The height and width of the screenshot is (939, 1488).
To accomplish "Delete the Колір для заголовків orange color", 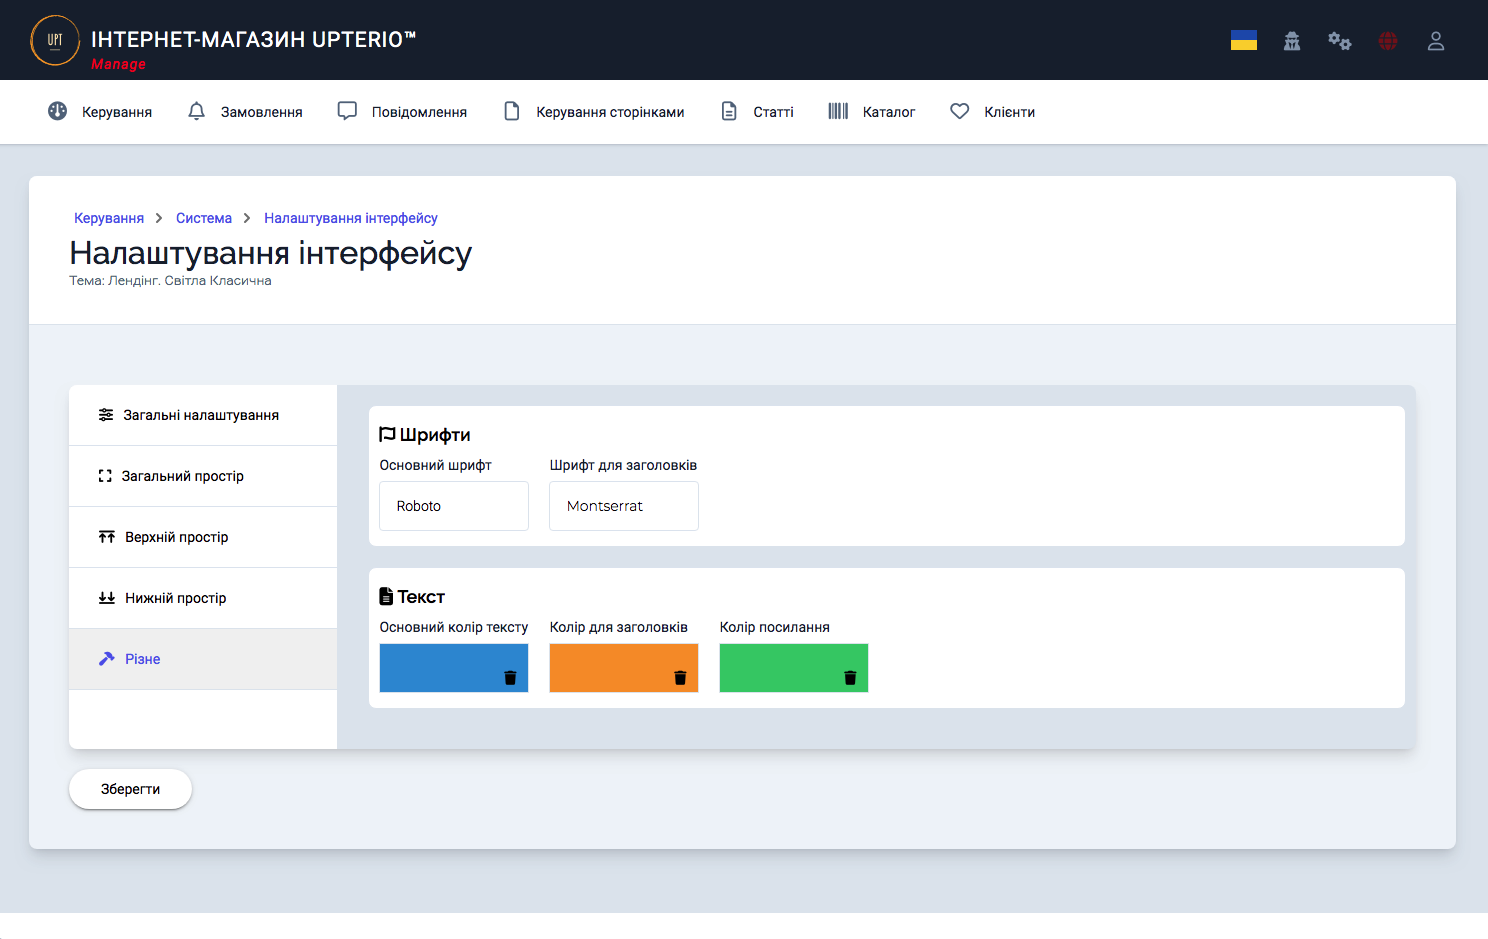I will pos(680,678).
